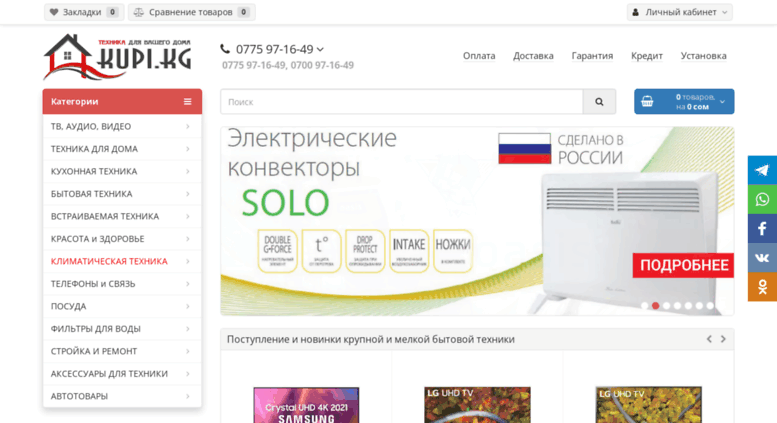Click the scales icon for comparison
Viewport: 777px width, 423px height.
coord(139,12)
